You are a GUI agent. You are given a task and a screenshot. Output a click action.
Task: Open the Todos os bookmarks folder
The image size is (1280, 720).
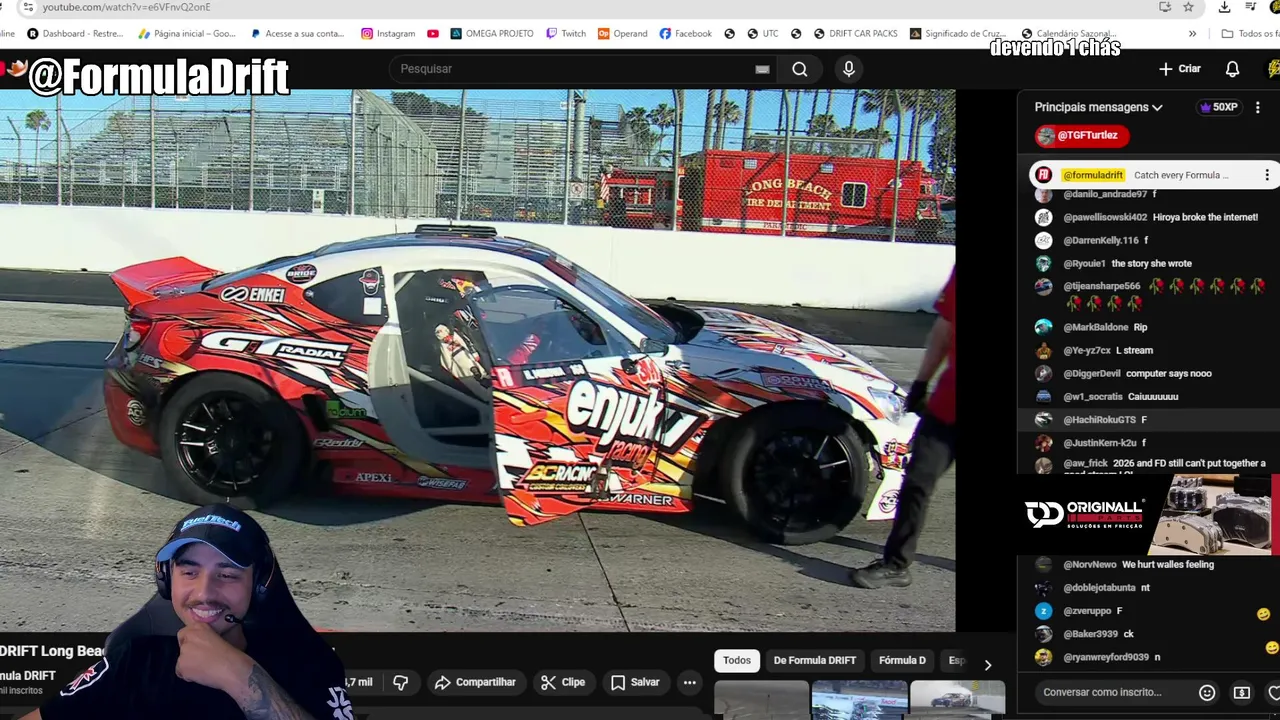tap(1250, 33)
